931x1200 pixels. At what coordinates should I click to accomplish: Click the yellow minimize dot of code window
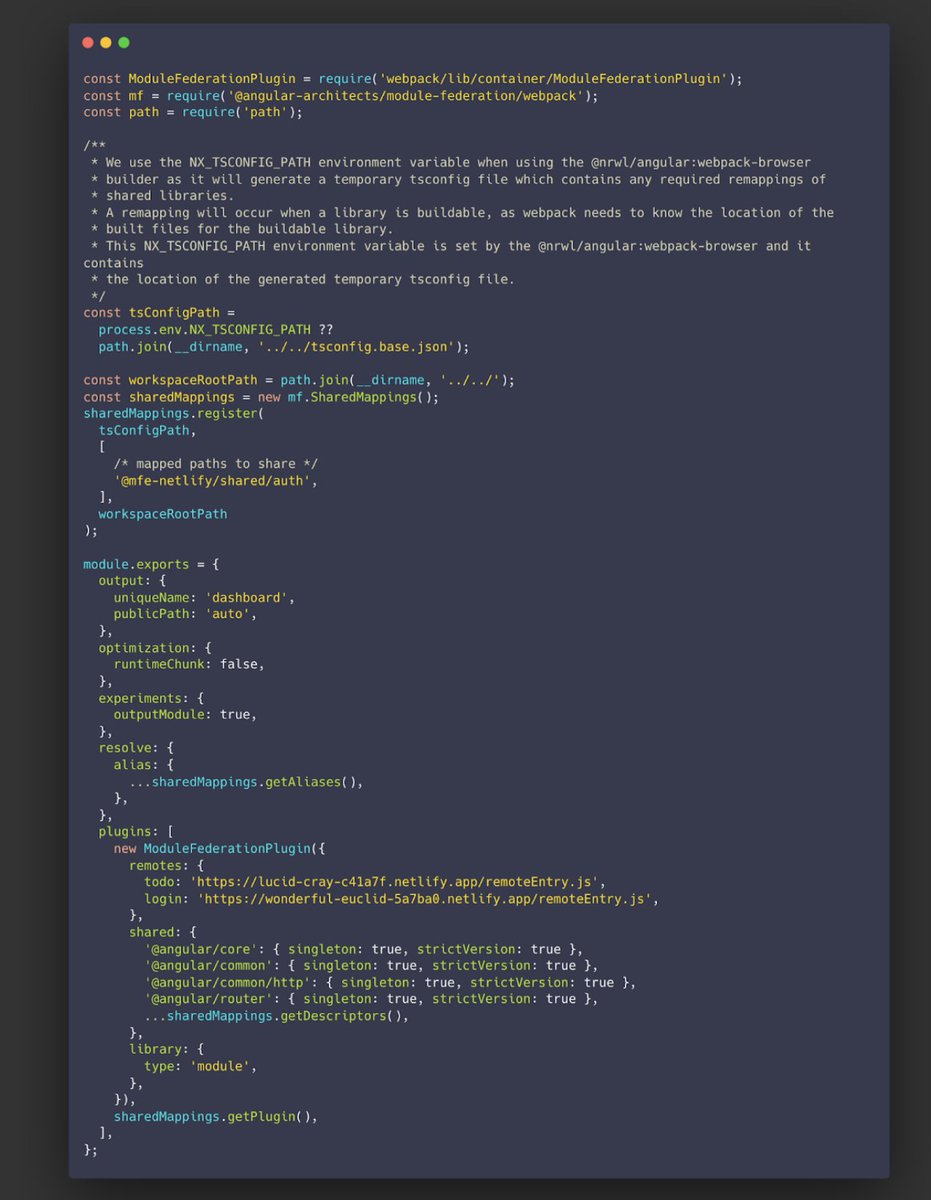point(106,42)
